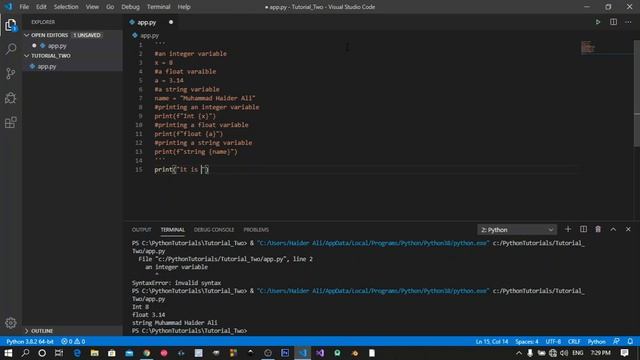Switch to the DEBUG CONSOLE tab

[x=214, y=230]
